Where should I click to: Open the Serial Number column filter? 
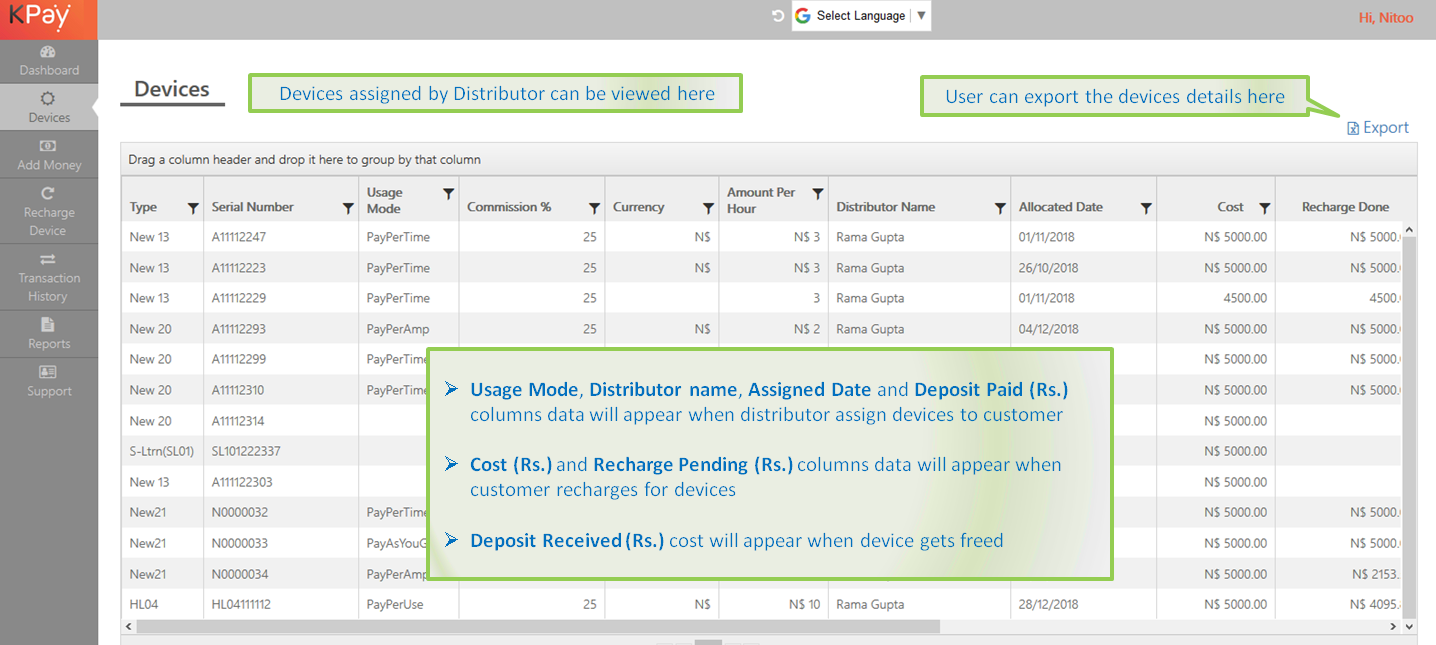(x=348, y=208)
